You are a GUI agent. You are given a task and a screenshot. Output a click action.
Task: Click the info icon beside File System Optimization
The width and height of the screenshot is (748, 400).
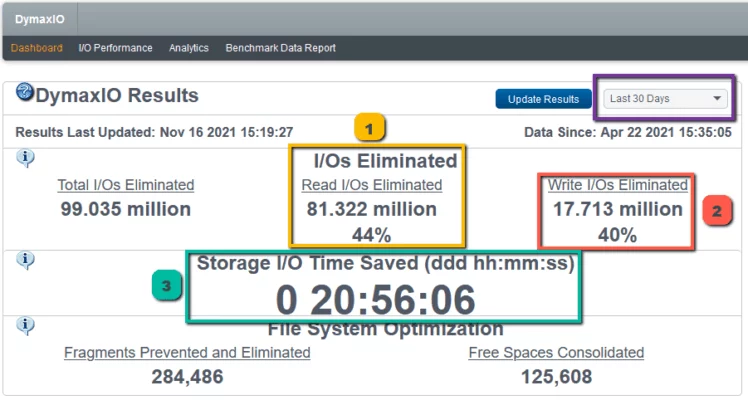[x=26, y=326]
